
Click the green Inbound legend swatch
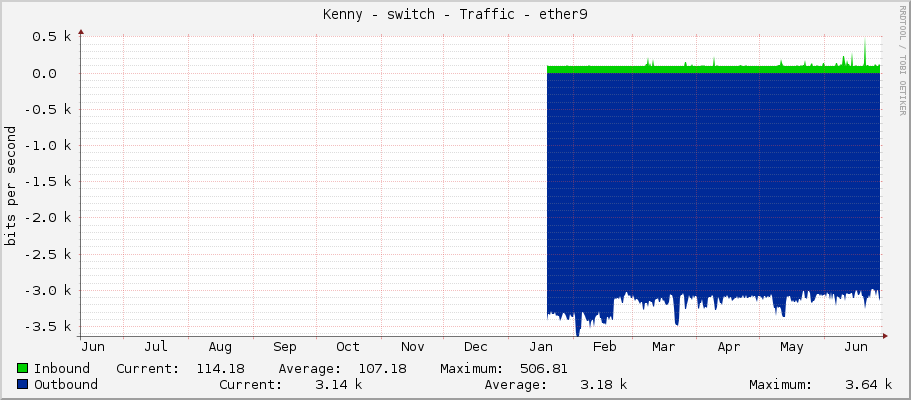click(23, 369)
